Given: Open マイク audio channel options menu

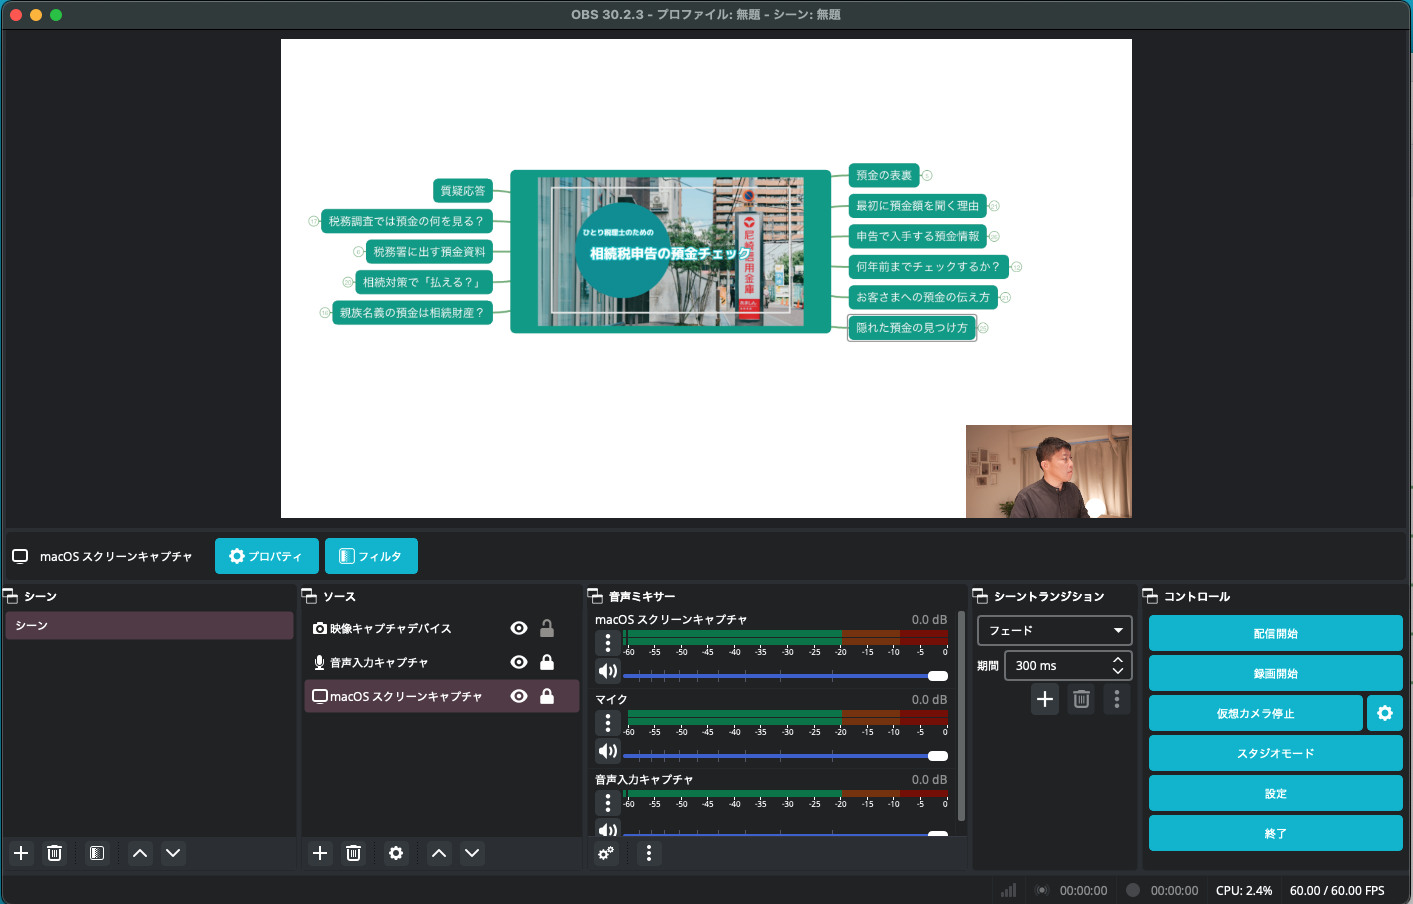Looking at the screenshot, I should pyautogui.click(x=607, y=722).
